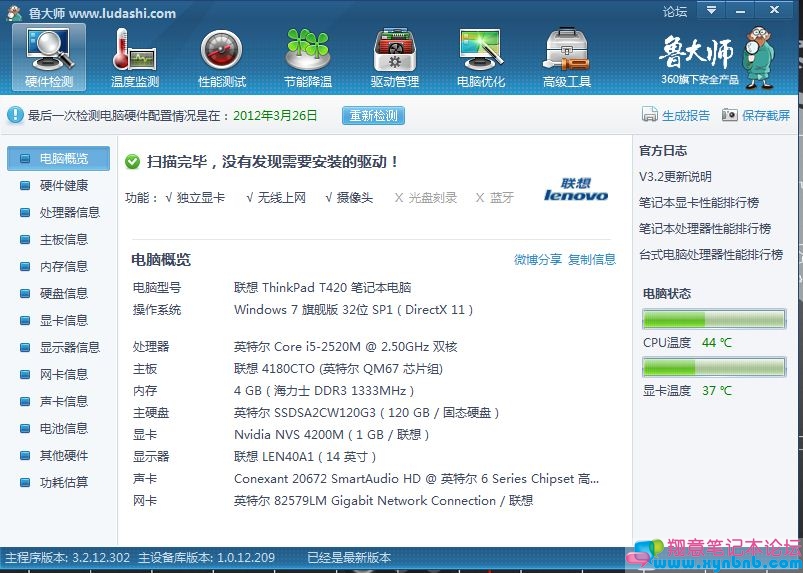Open the 论坛 forum link

click(674, 11)
